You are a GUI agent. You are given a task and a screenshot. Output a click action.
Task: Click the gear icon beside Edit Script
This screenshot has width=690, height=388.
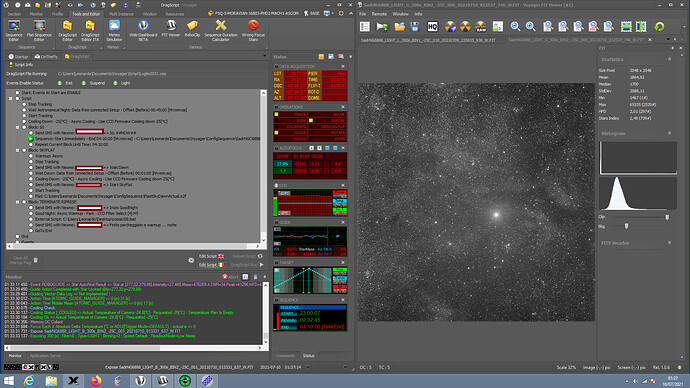191,260
